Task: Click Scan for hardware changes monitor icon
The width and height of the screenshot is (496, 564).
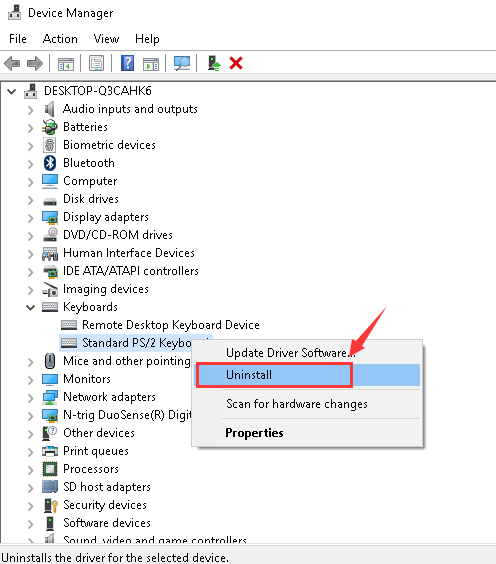Action: click(182, 63)
